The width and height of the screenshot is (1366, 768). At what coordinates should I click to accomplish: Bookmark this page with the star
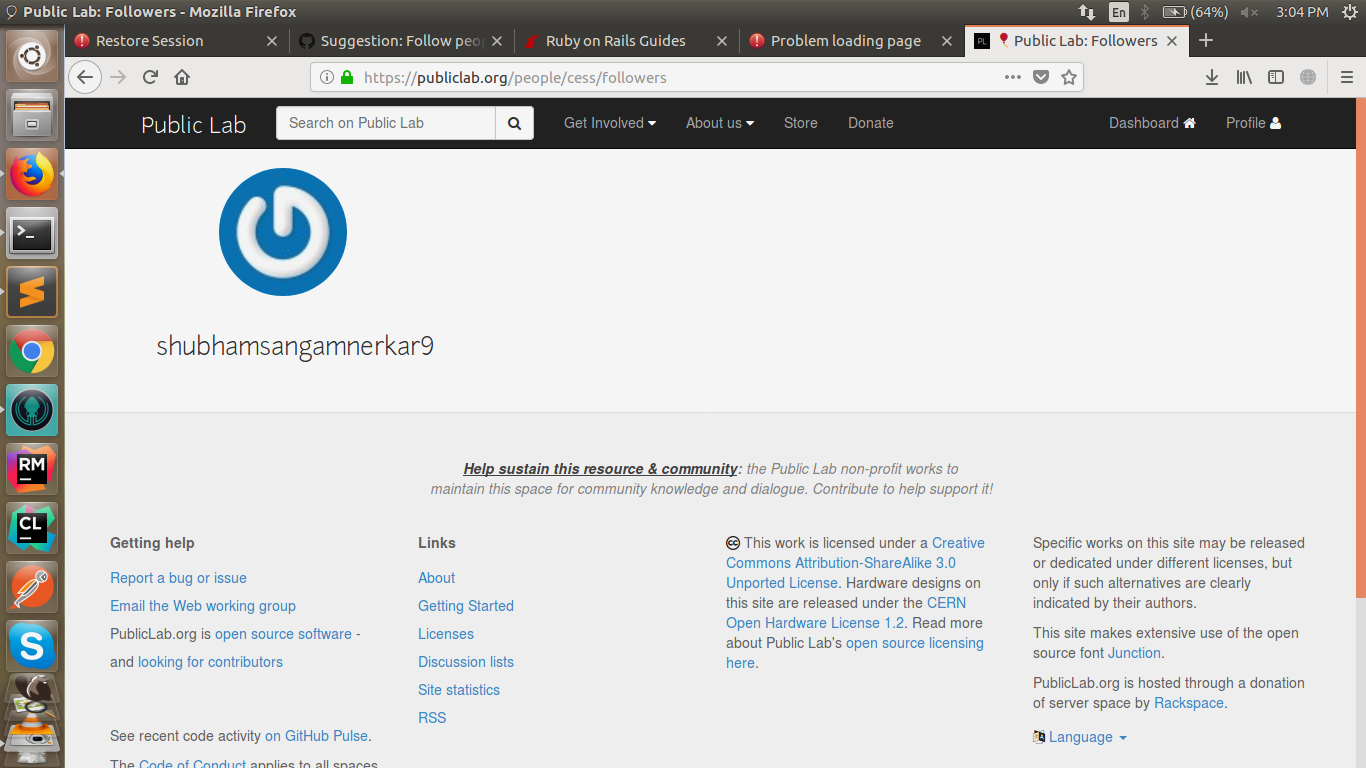(1069, 77)
